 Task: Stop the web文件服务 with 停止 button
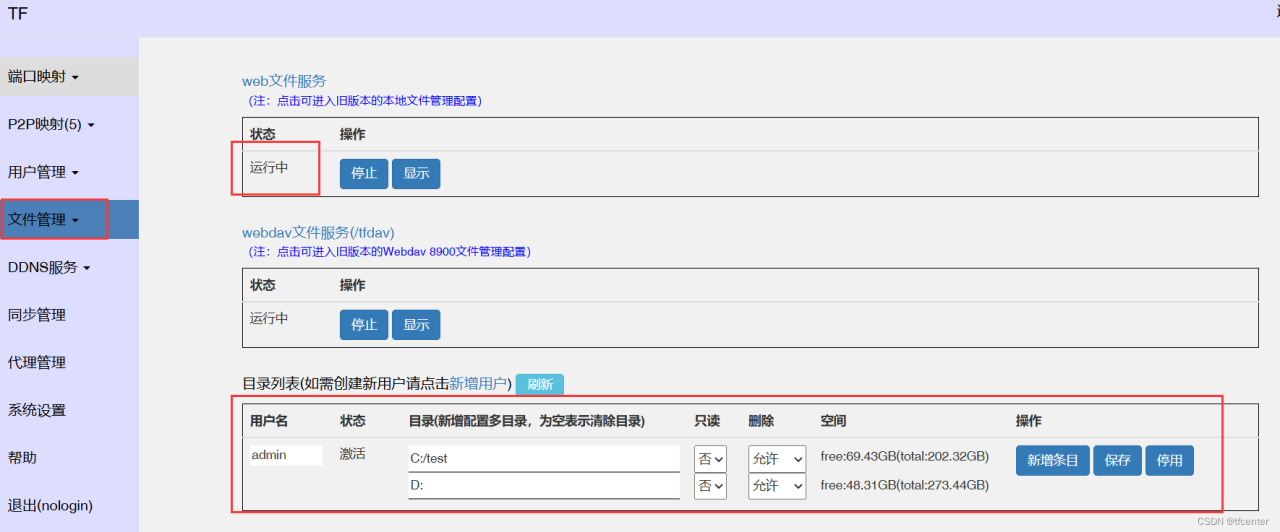point(364,173)
